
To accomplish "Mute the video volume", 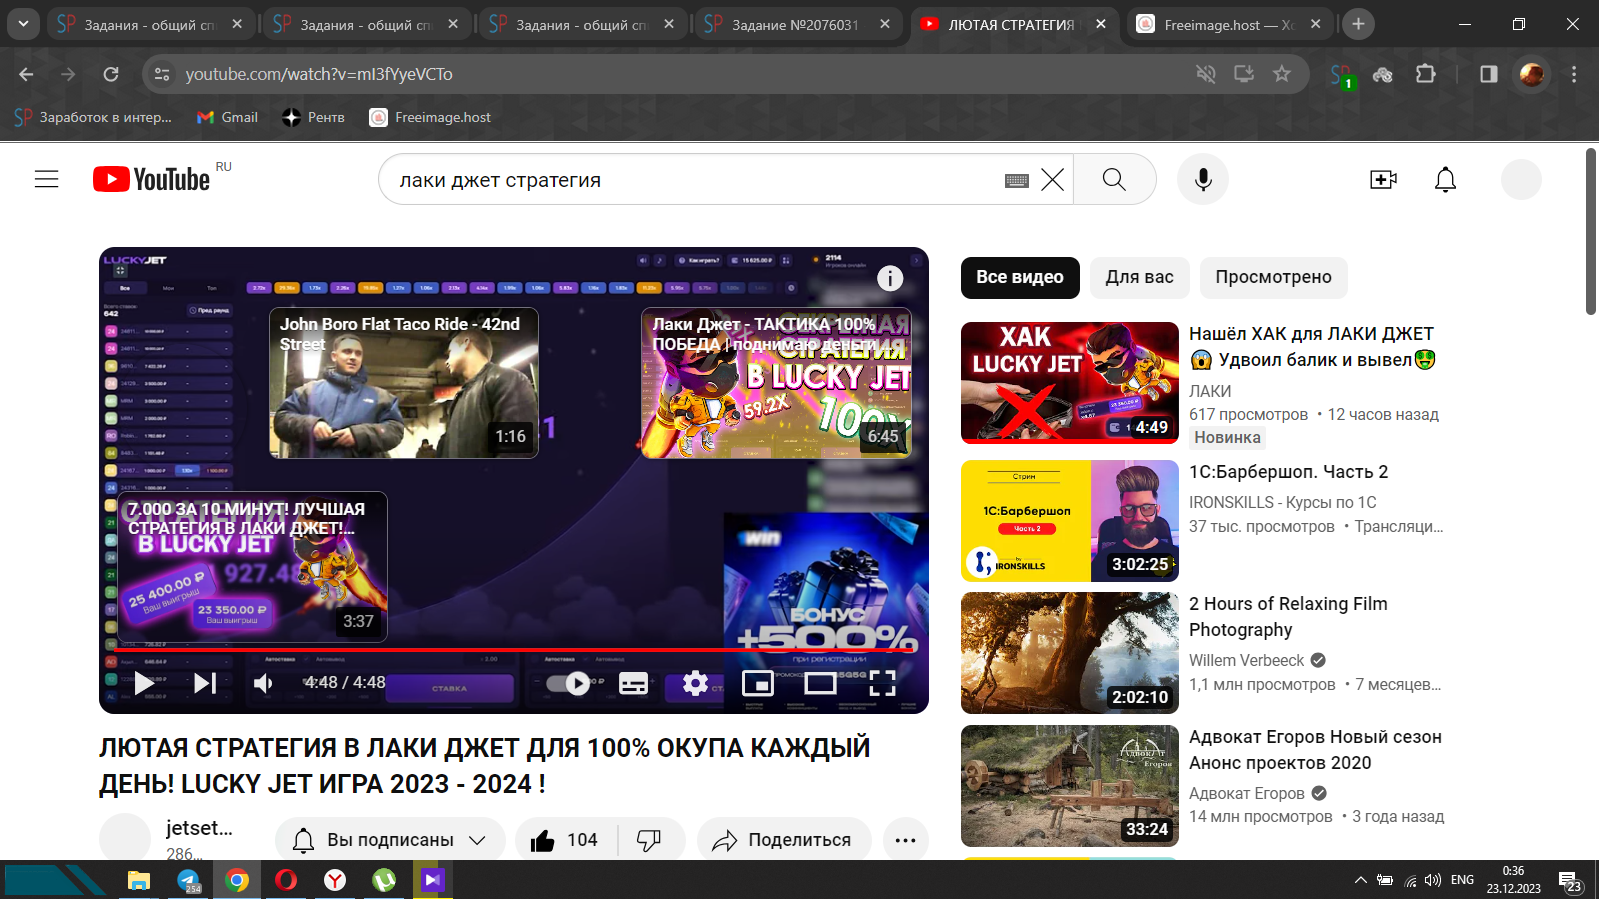I will click(x=263, y=683).
